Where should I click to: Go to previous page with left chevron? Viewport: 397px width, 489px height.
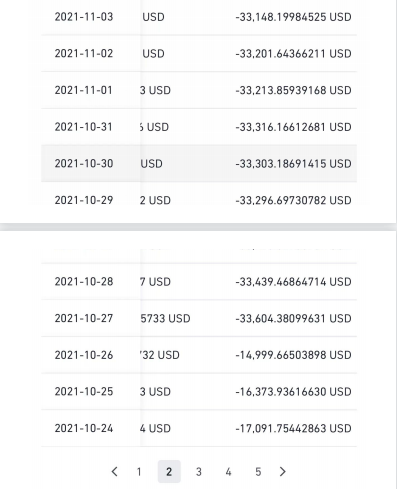tap(114, 471)
